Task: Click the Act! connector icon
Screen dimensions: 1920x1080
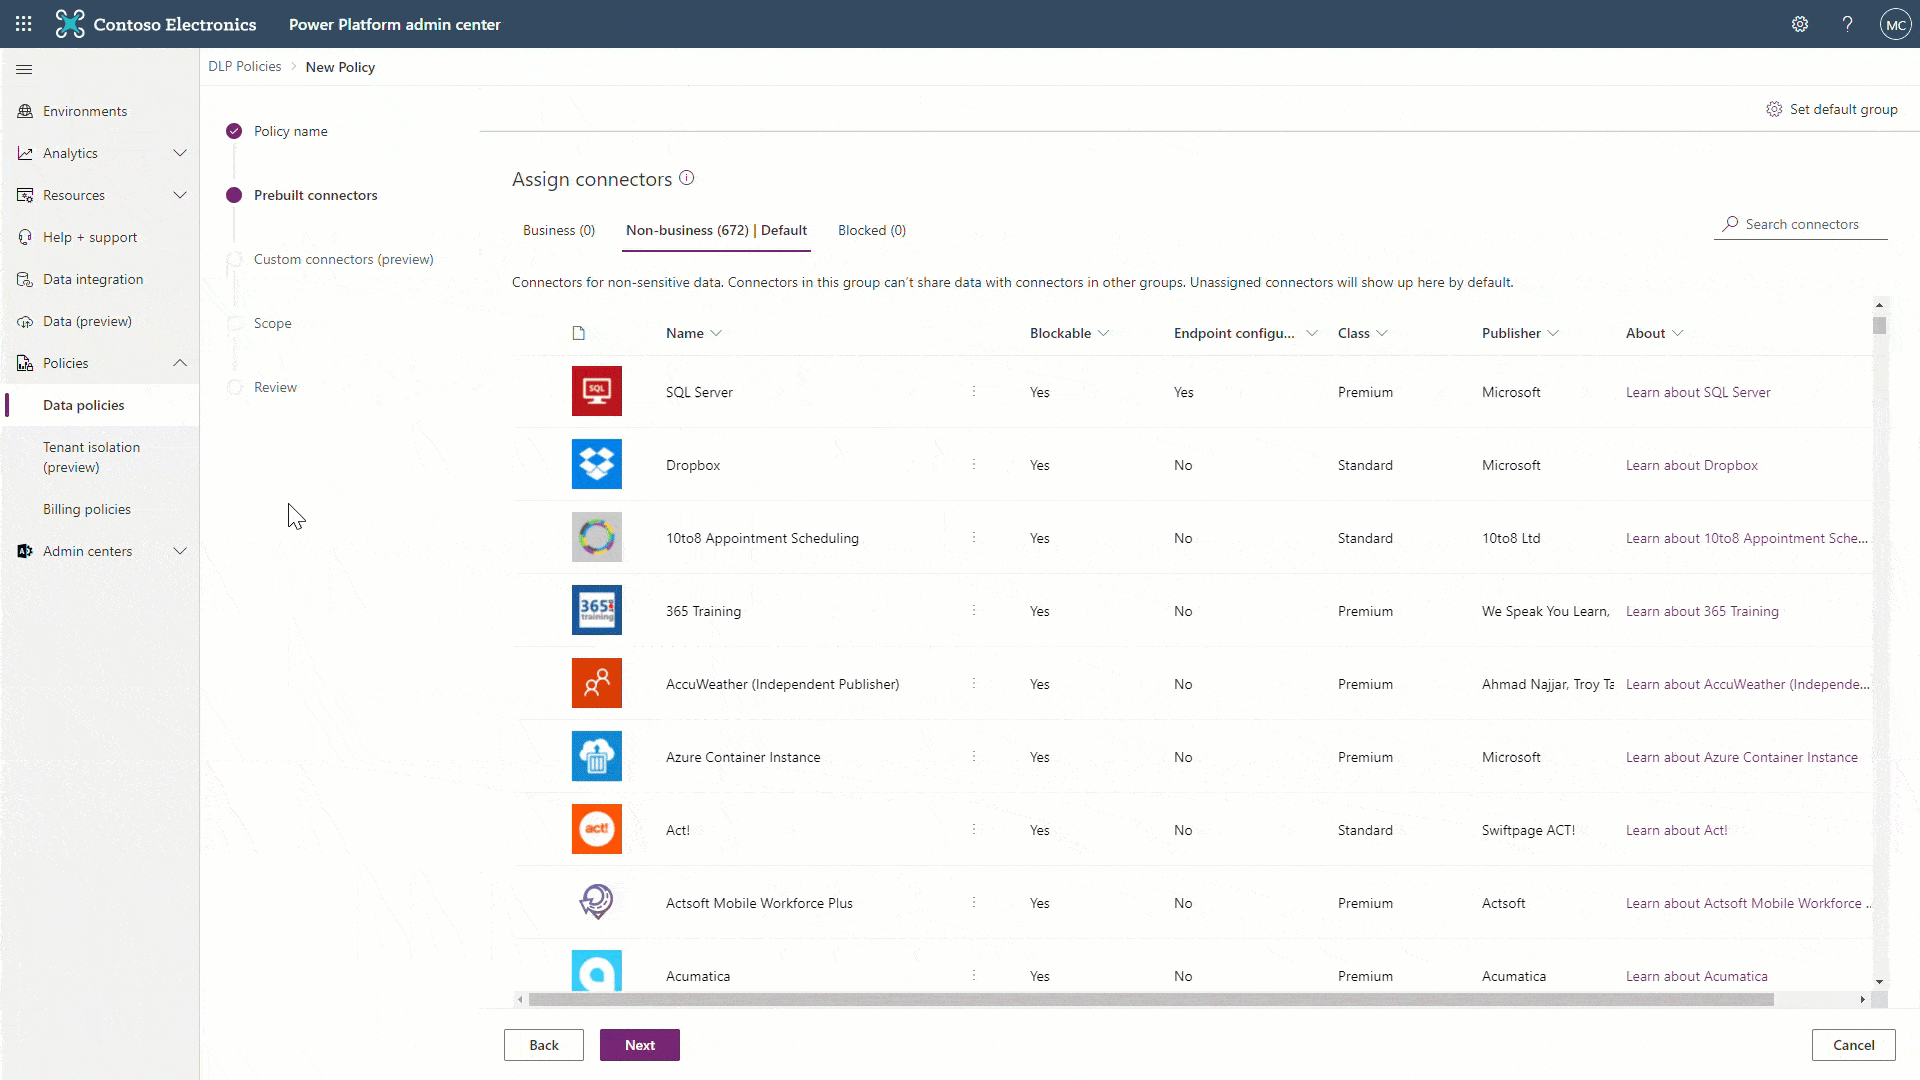Action: point(595,828)
